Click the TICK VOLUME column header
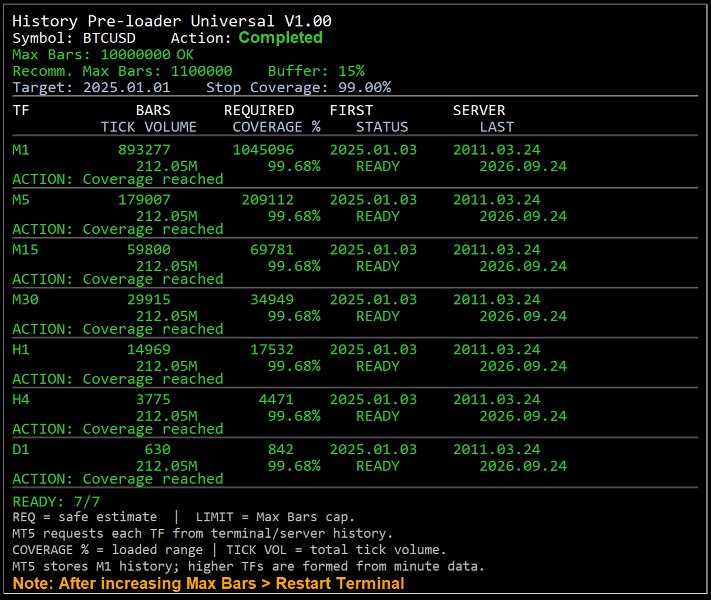This screenshot has width=711, height=600. click(x=149, y=127)
